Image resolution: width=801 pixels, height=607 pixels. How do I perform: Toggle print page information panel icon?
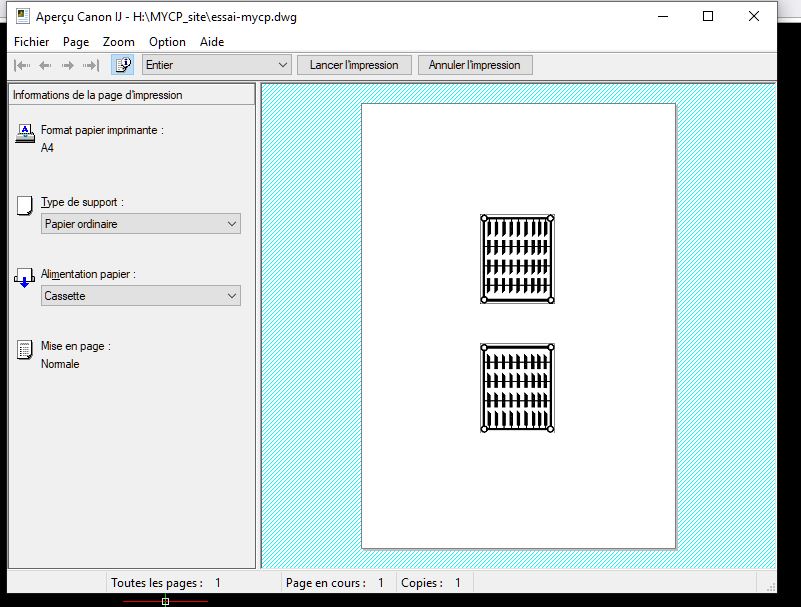tap(123, 65)
